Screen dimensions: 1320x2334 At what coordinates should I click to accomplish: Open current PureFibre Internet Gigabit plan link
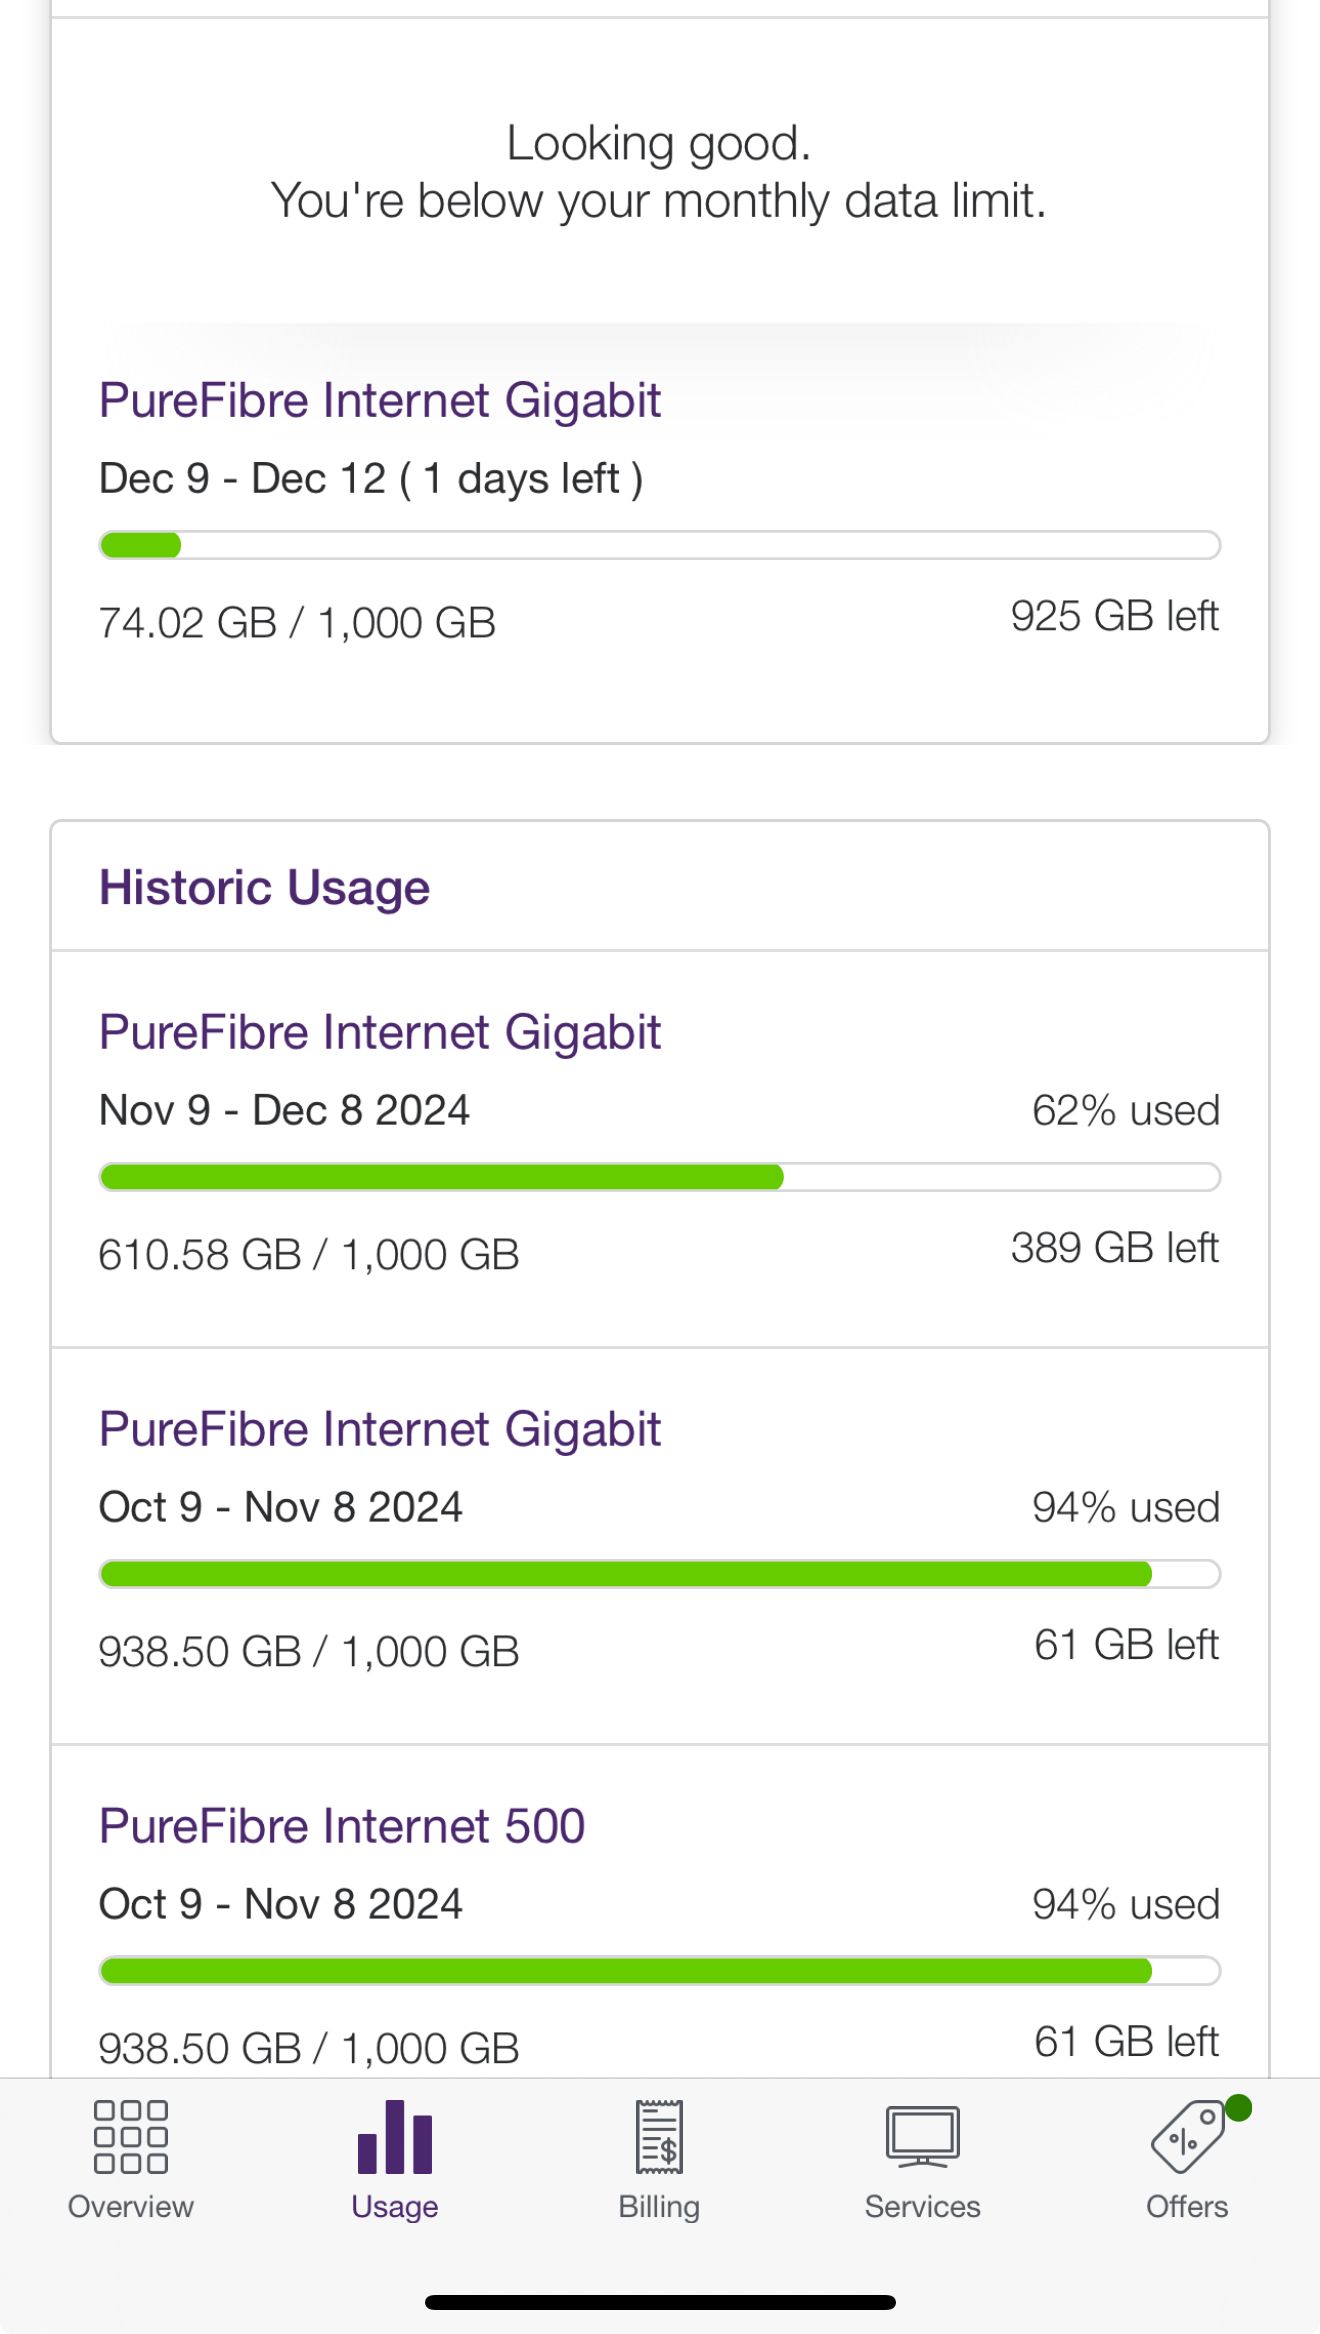click(x=380, y=401)
